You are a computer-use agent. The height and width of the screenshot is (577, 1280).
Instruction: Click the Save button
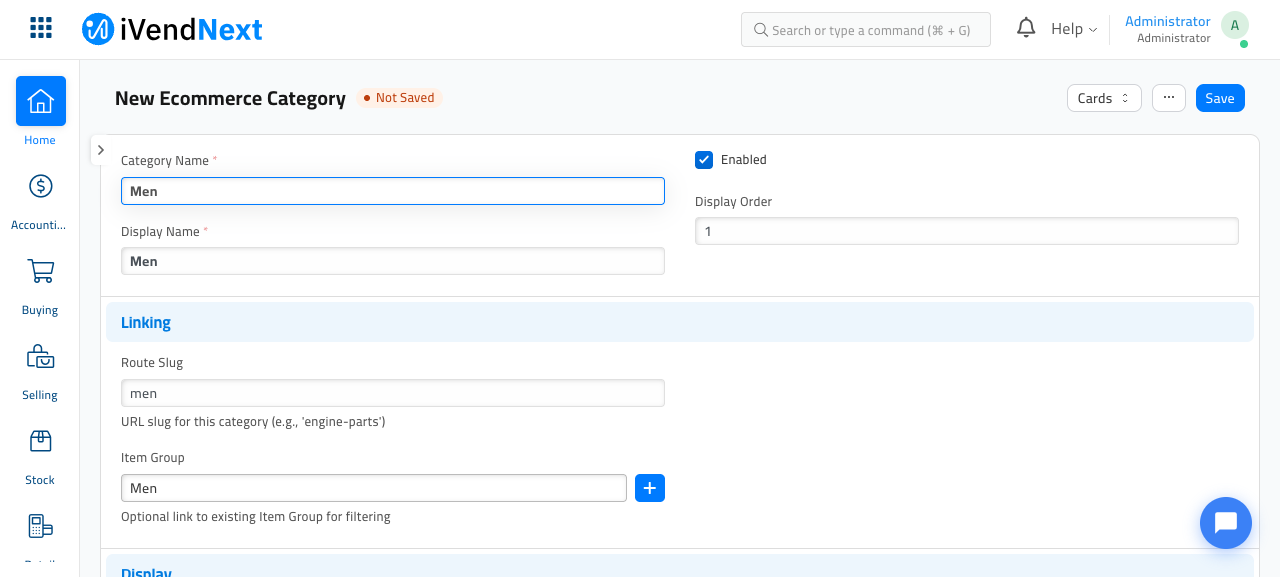point(1220,98)
